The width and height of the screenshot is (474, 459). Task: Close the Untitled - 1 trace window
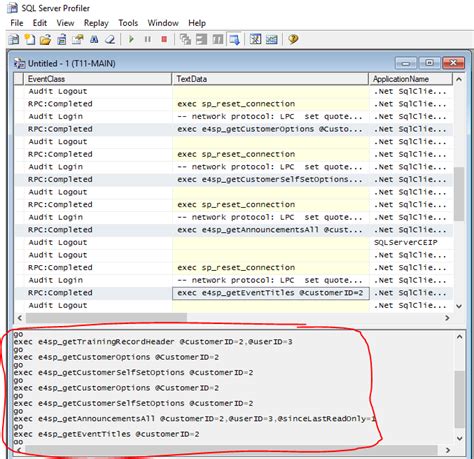click(x=453, y=63)
